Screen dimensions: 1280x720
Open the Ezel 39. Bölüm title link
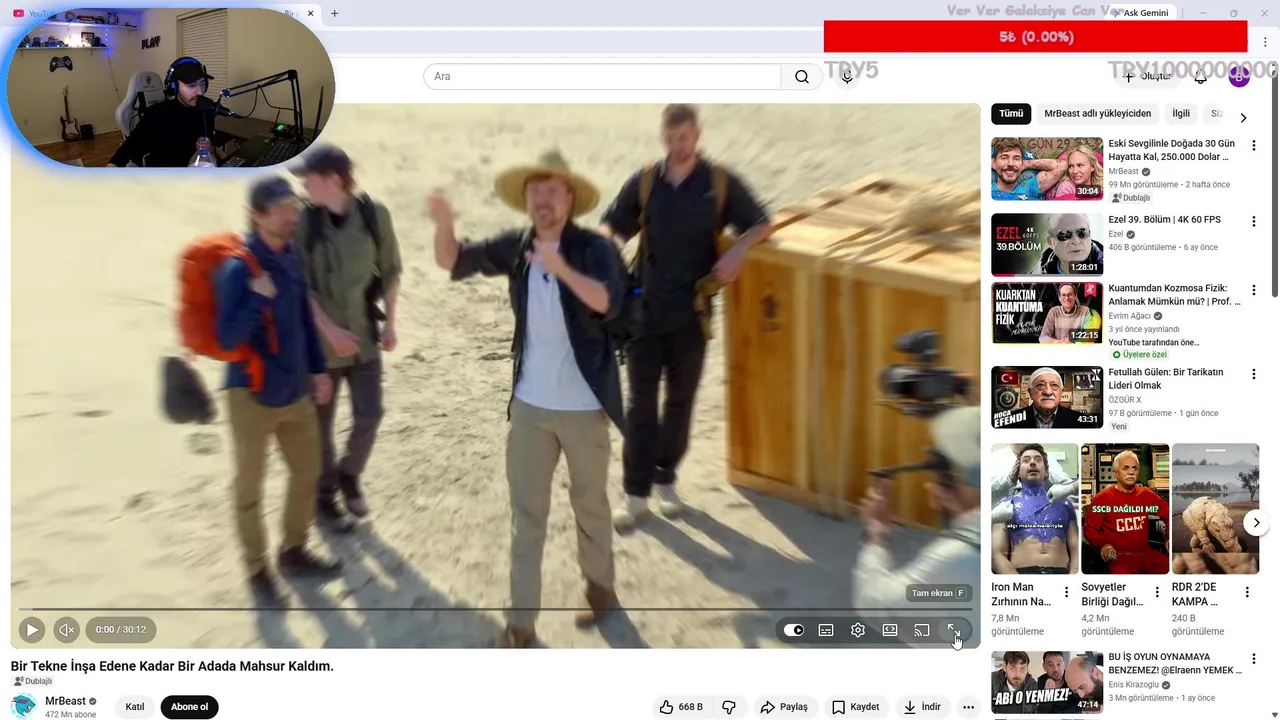point(1164,220)
